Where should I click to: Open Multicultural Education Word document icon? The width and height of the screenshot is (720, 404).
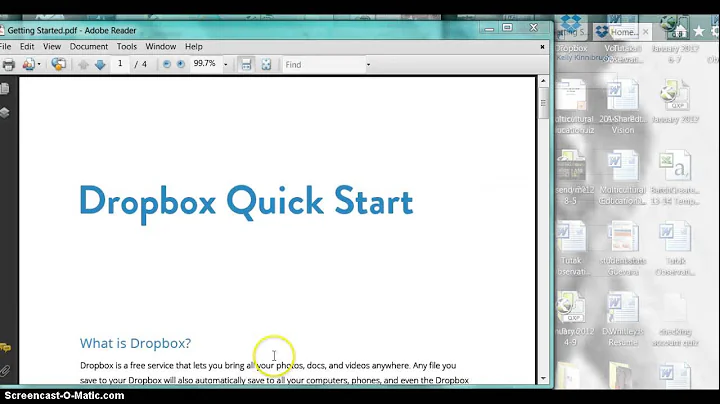623,166
